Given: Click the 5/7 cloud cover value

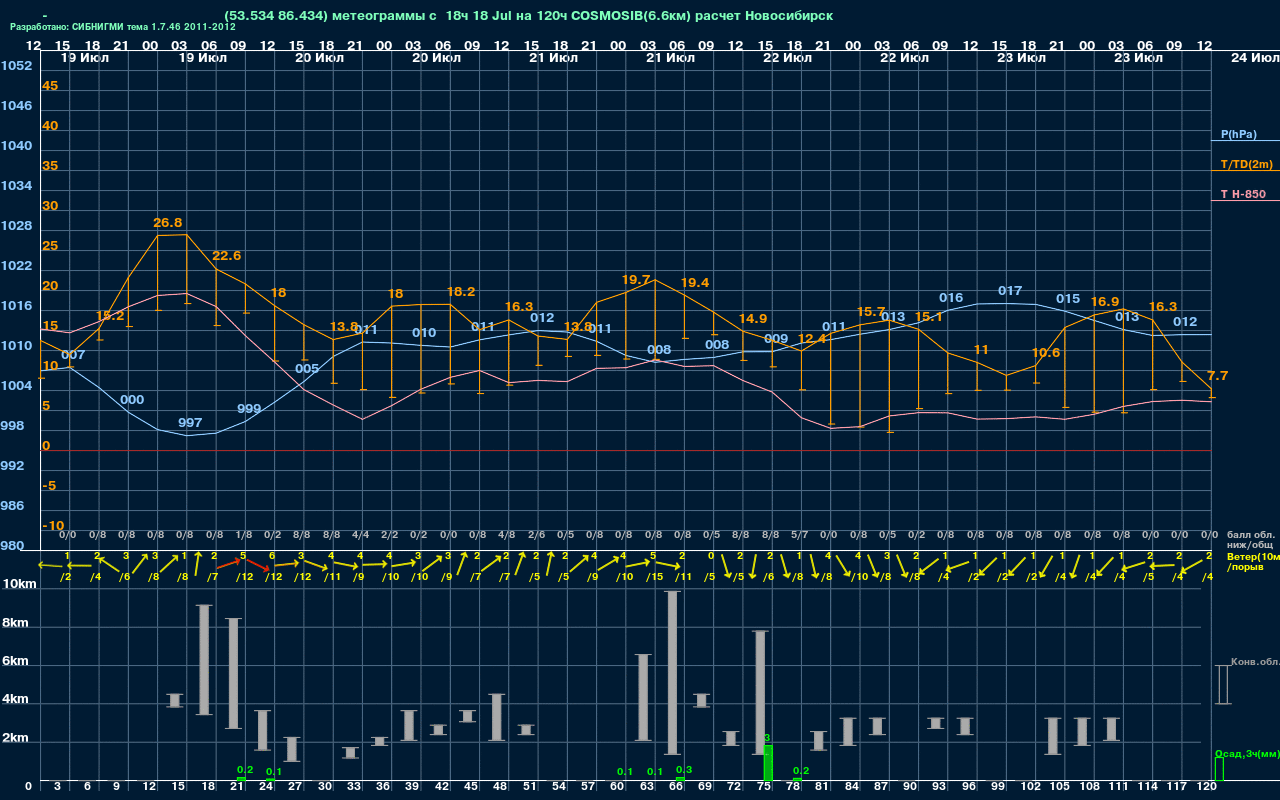Looking at the screenshot, I should 800,535.
